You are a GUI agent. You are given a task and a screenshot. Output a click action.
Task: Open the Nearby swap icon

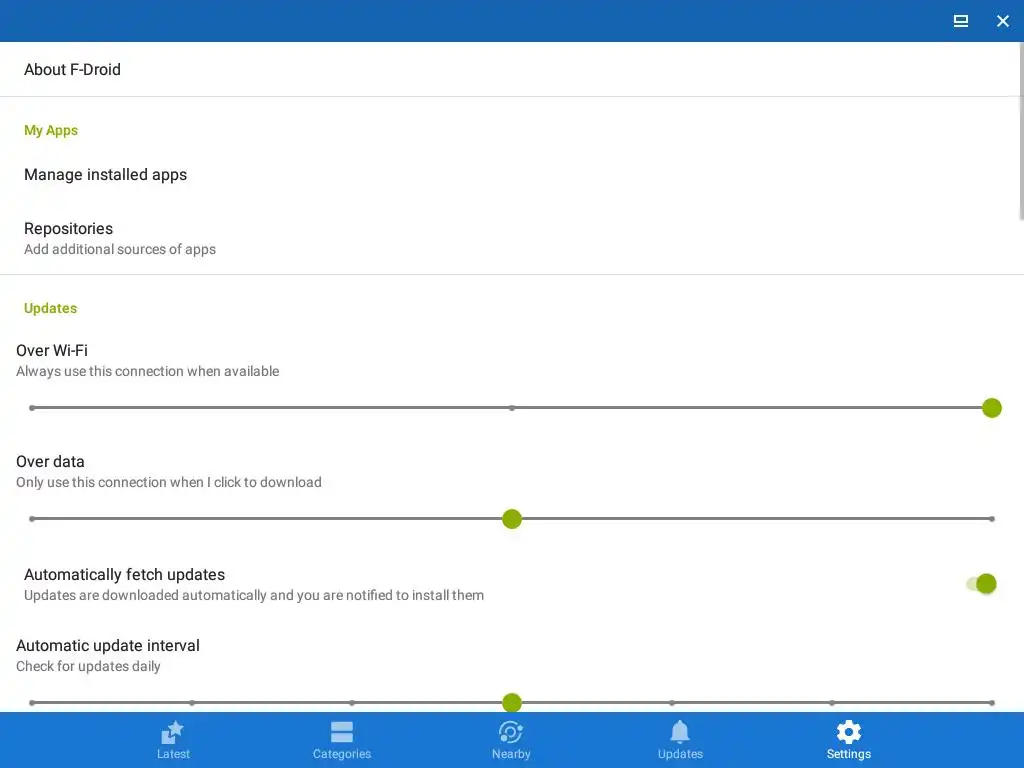511,732
